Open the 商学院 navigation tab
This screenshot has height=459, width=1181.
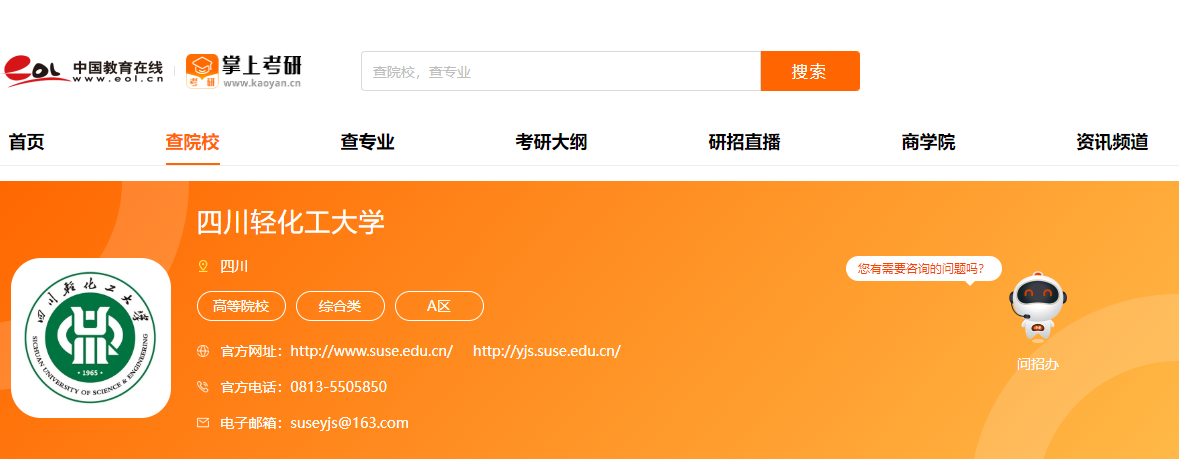click(x=928, y=142)
